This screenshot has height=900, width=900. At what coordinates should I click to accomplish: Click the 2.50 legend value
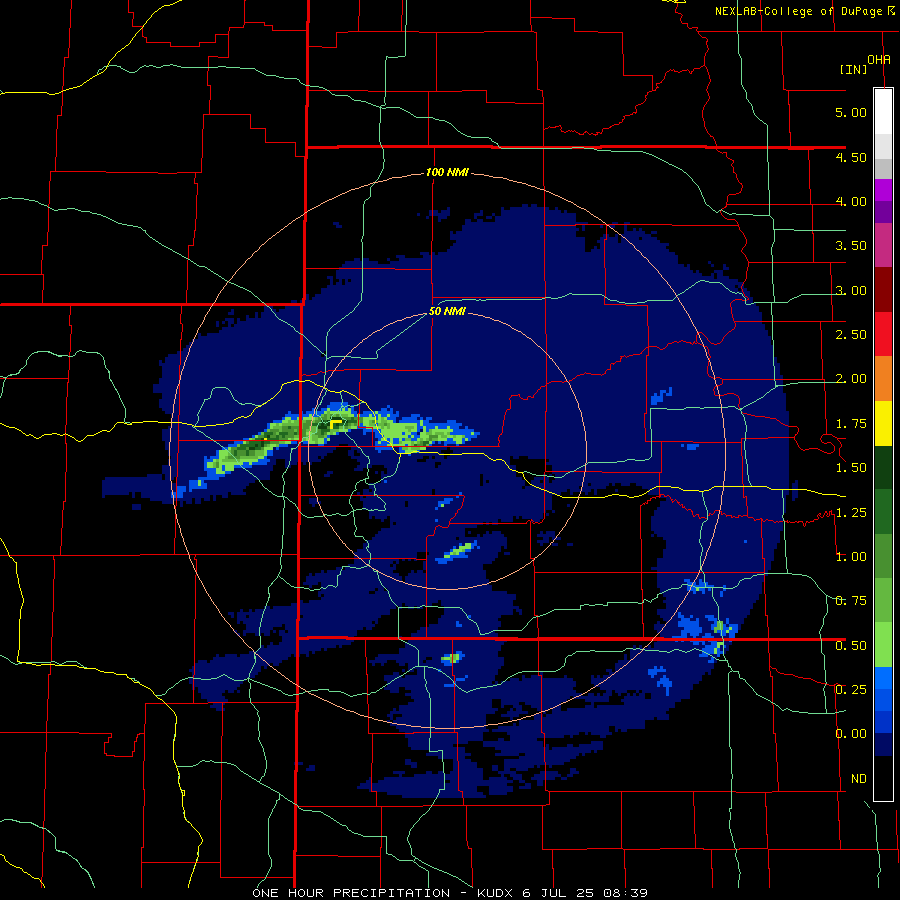point(851,335)
